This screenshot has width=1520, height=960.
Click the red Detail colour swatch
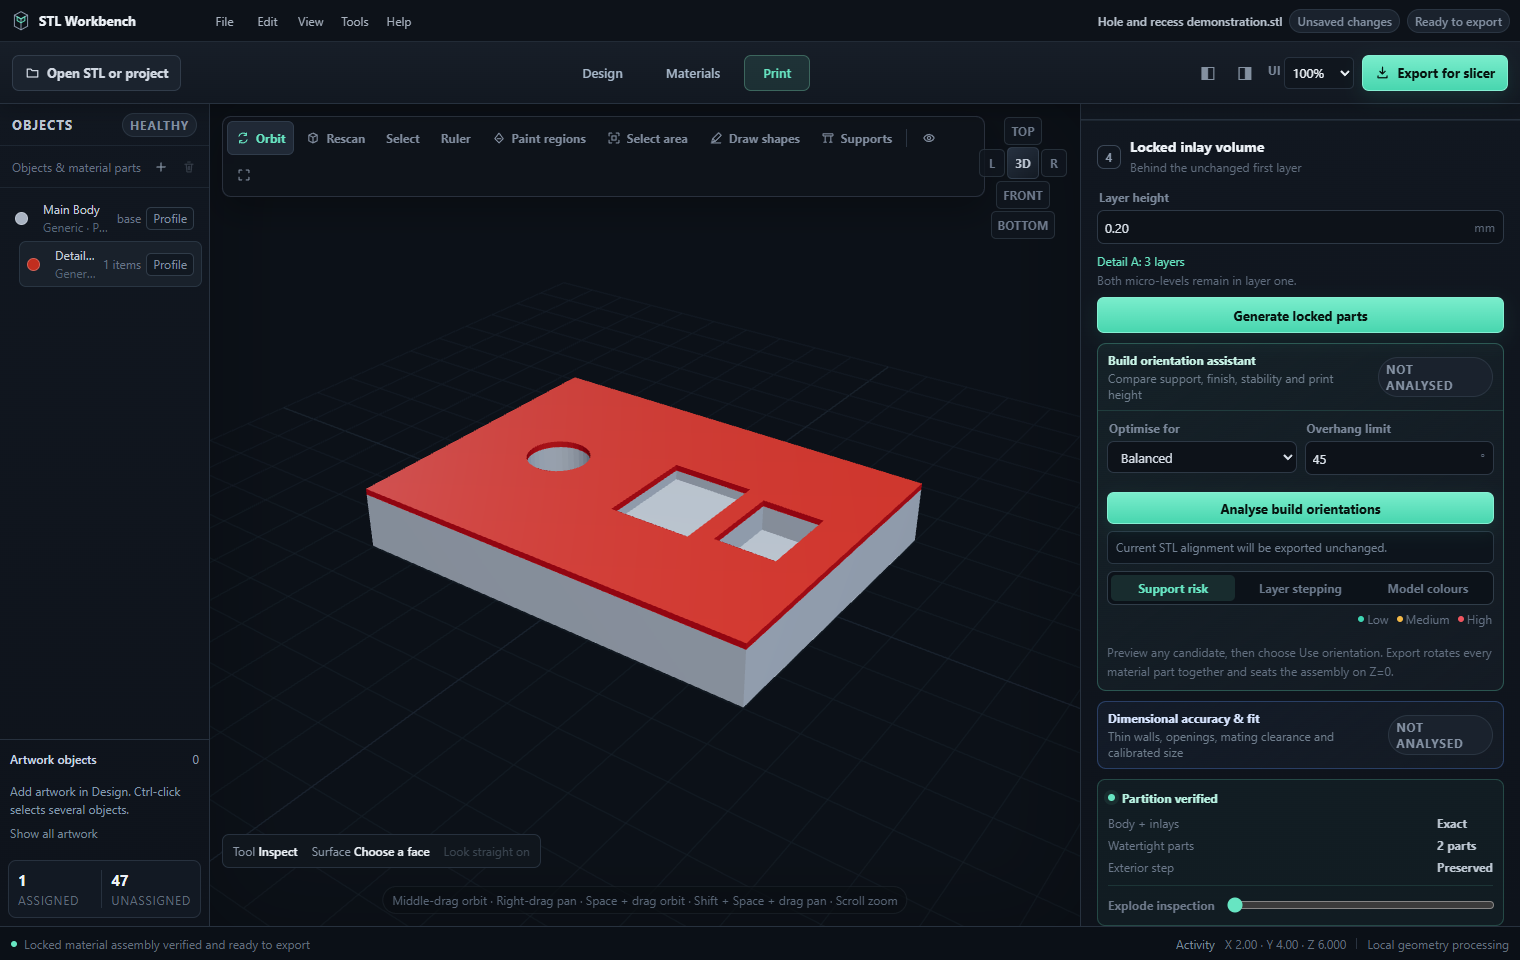coord(33,264)
